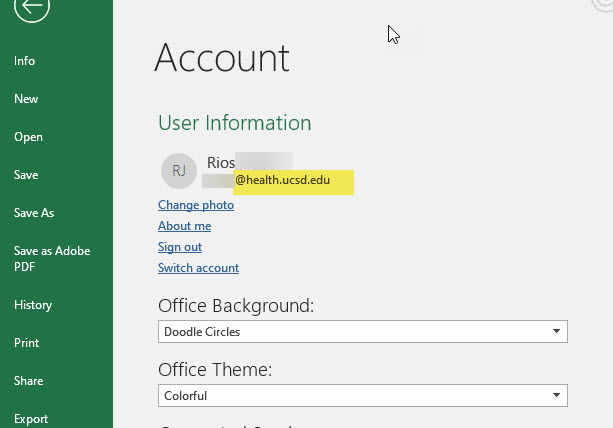The width and height of the screenshot is (613, 428).
Task: Open the History page
Action: point(33,305)
